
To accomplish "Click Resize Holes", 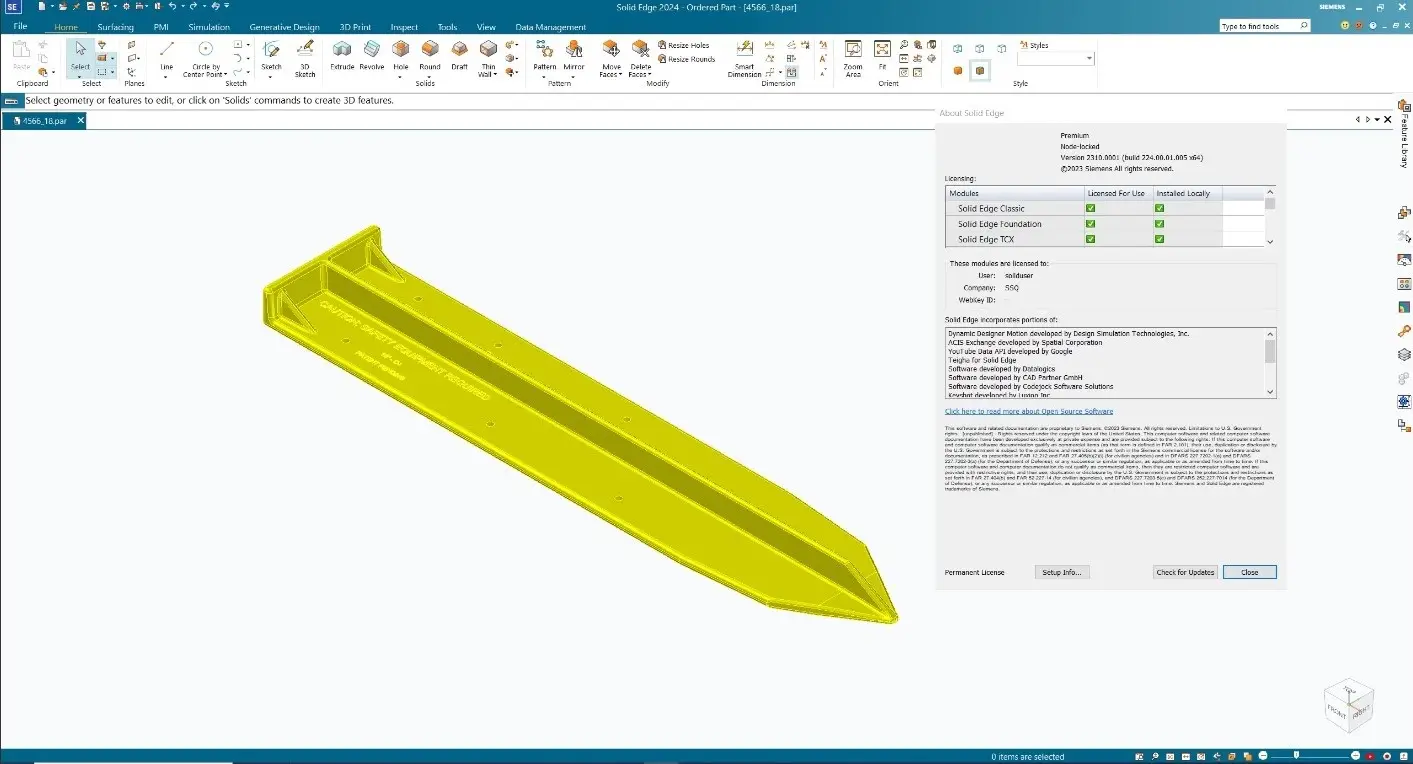I will click(684, 45).
